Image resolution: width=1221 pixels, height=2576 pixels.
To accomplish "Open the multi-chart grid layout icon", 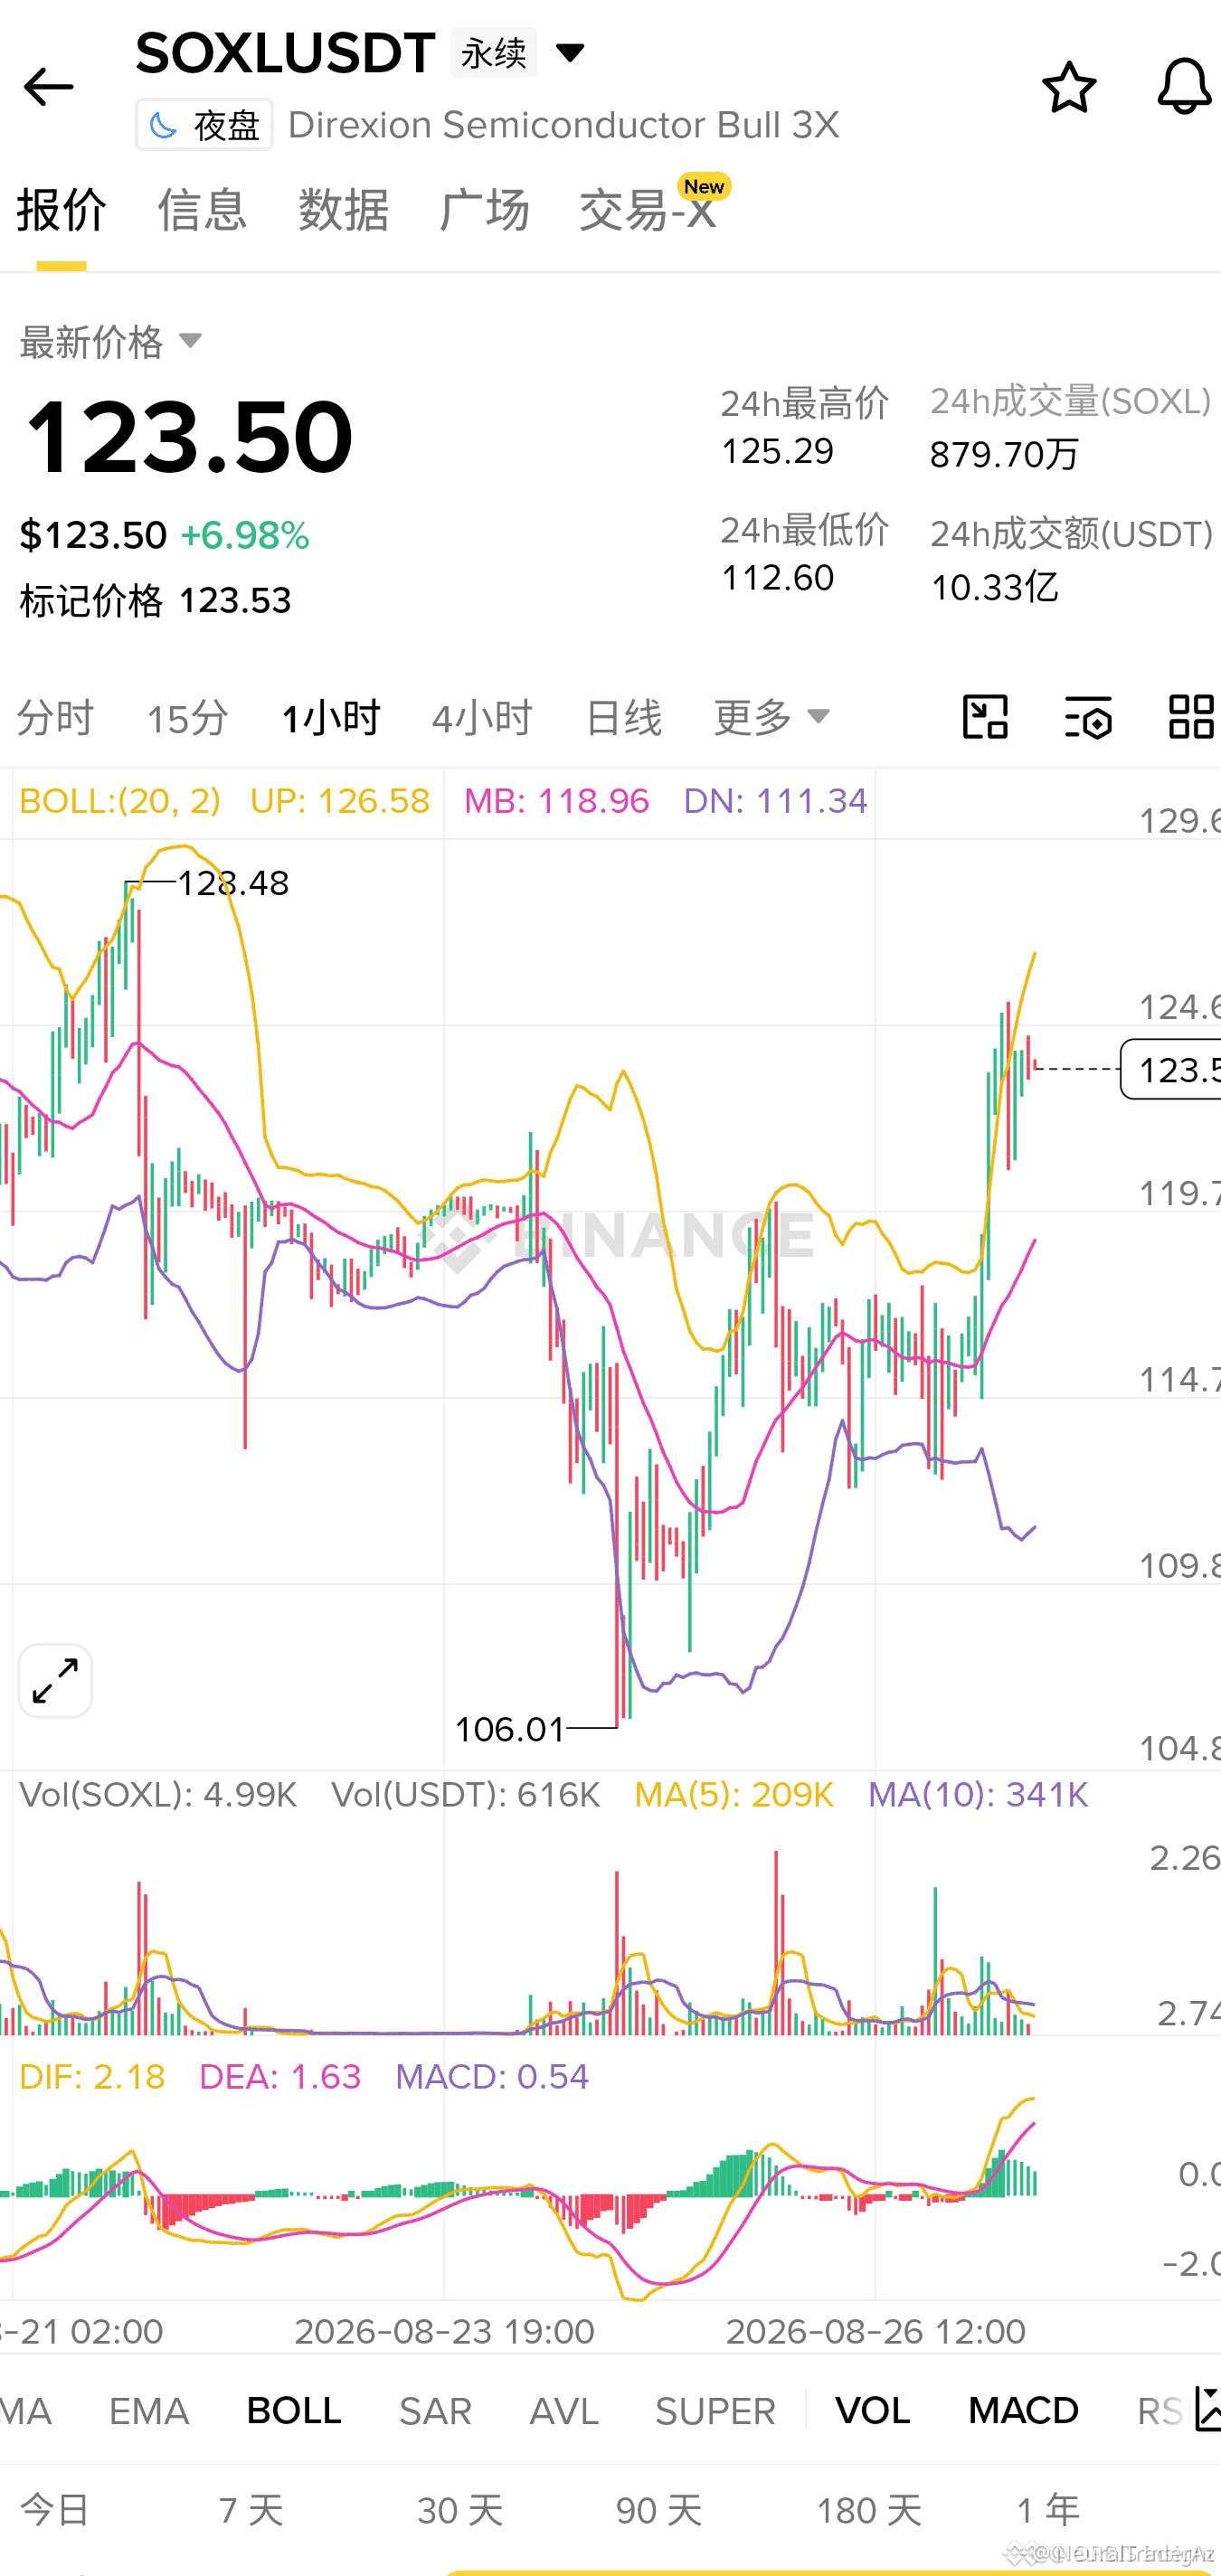I will [x=1191, y=717].
